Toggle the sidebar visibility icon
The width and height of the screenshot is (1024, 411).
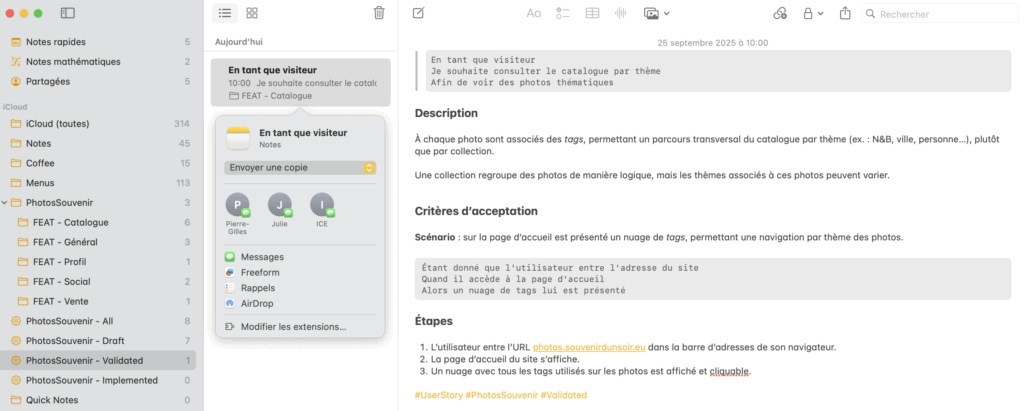tap(67, 13)
